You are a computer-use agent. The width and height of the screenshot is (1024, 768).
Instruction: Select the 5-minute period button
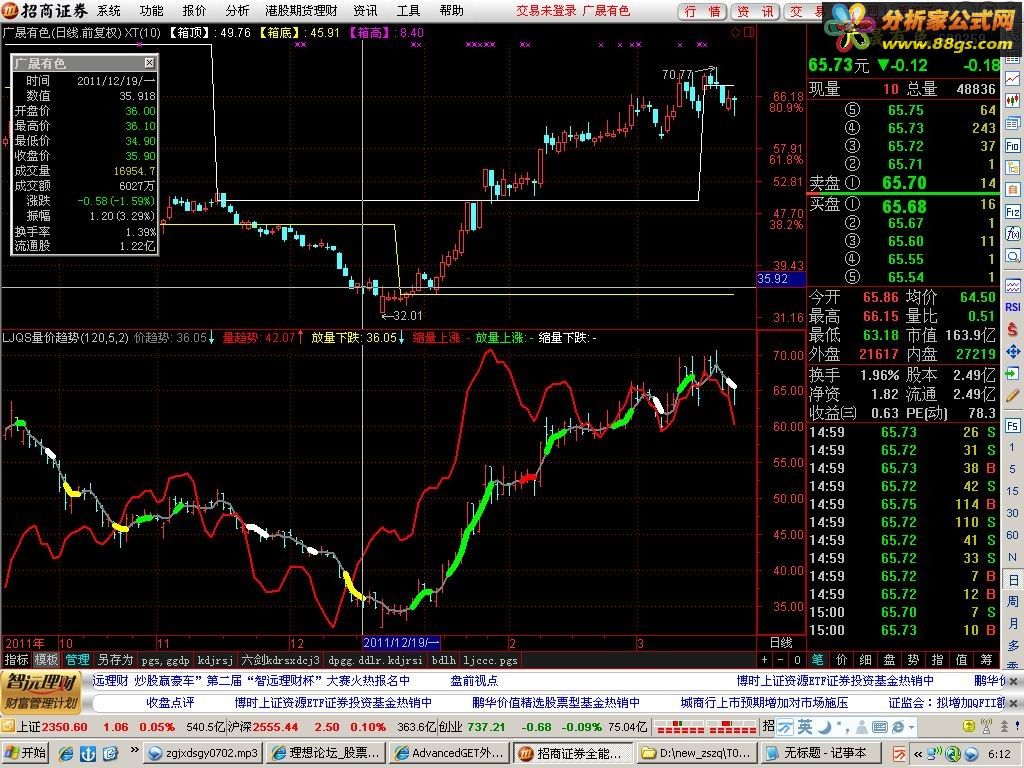click(x=1012, y=469)
